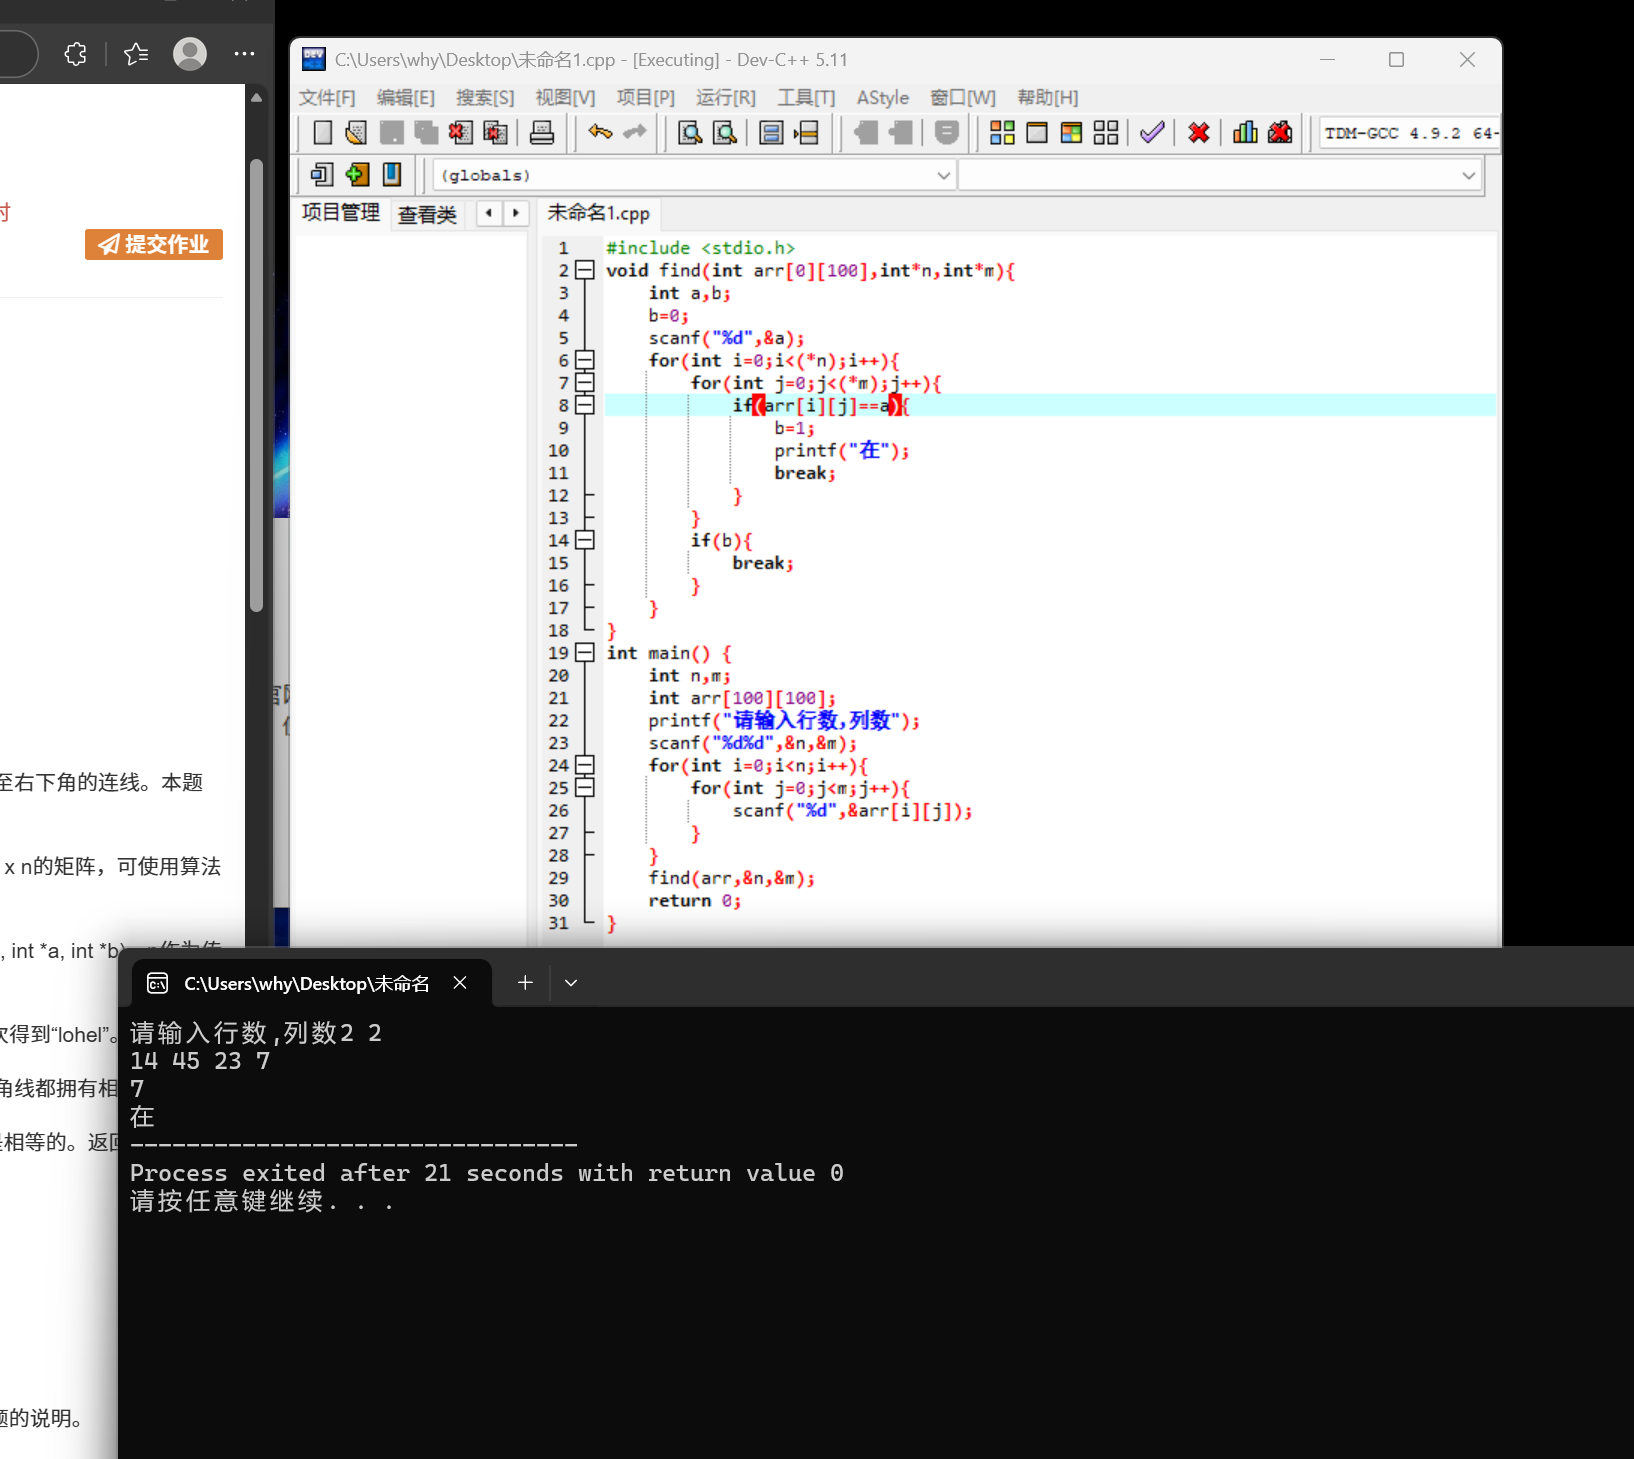Open the empty members dropdown beside globals

tap(1220, 175)
